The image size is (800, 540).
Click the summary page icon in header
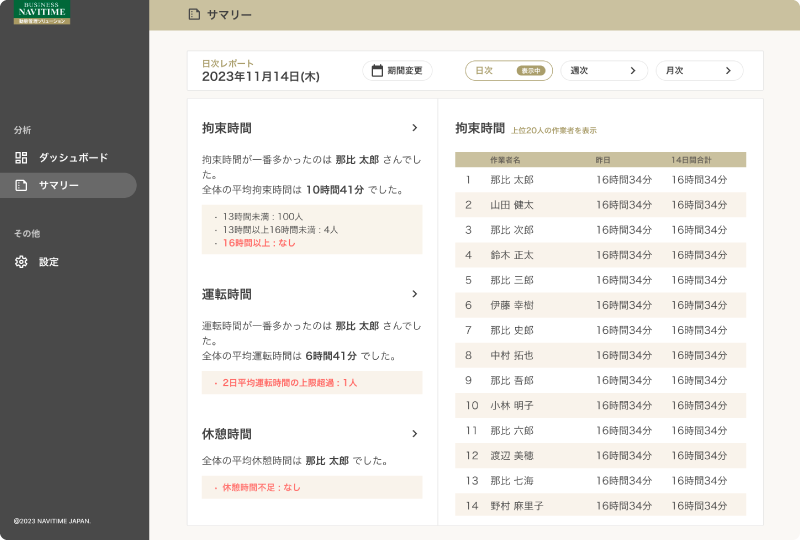pyautogui.click(x=194, y=14)
